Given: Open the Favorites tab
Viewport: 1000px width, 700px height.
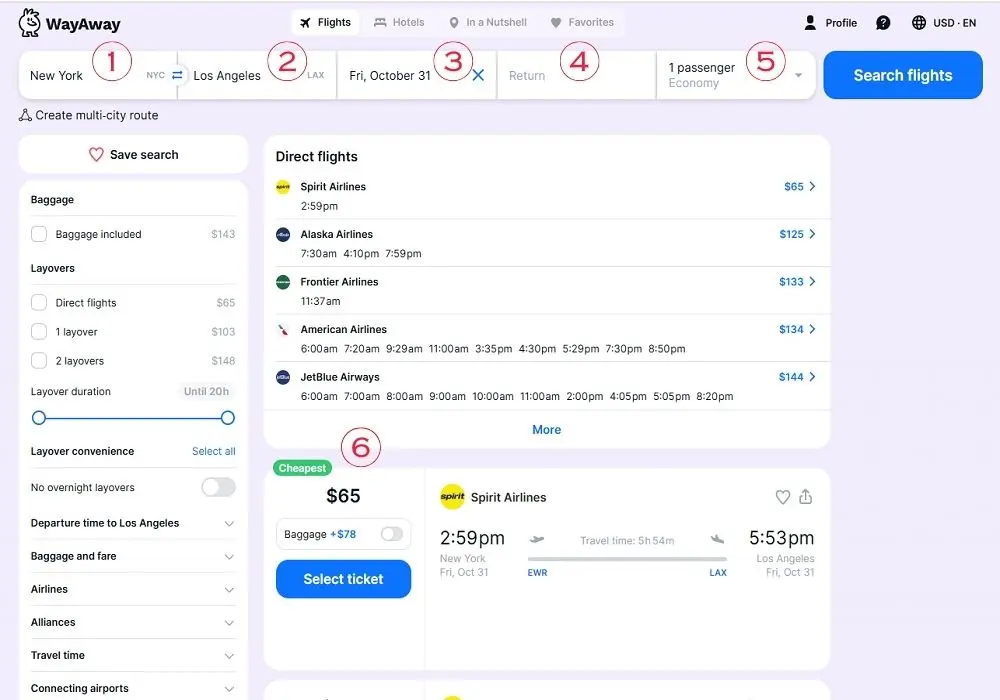Looking at the screenshot, I should (582, 22).
